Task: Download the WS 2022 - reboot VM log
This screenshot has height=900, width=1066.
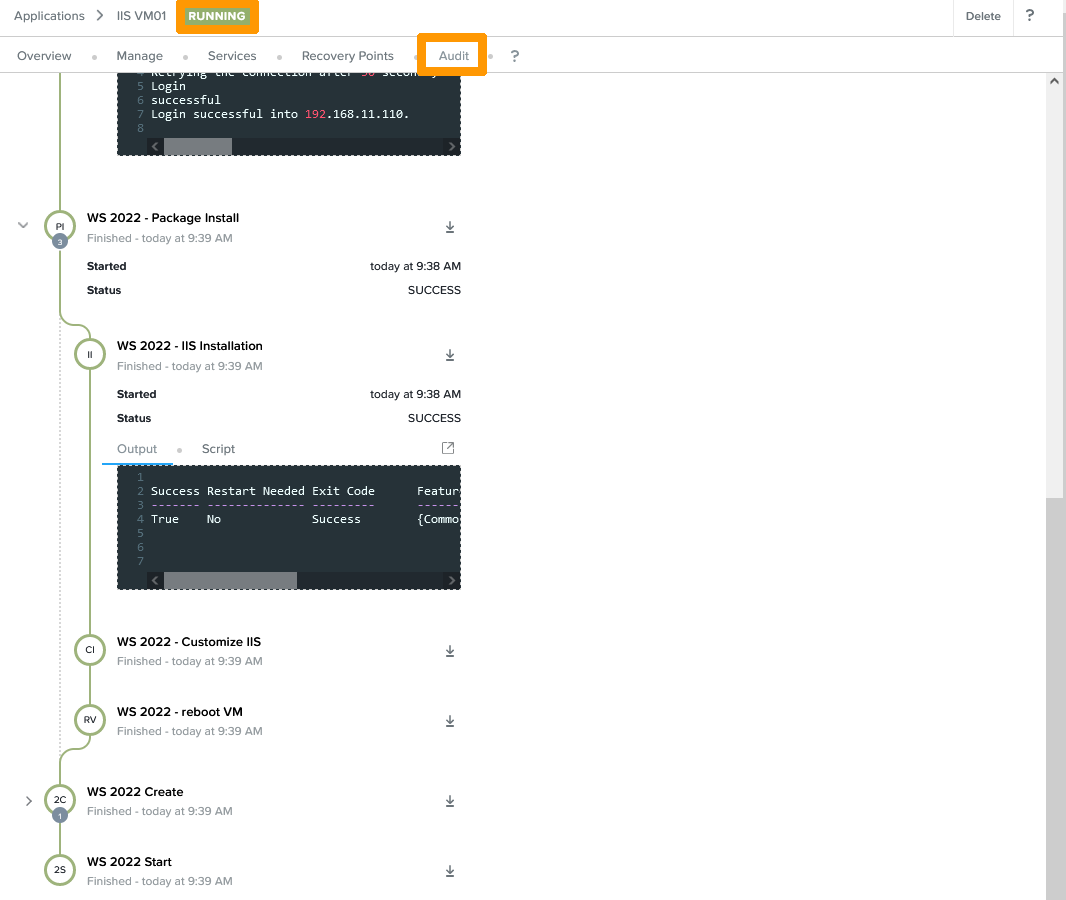Action: coord(450,722)
